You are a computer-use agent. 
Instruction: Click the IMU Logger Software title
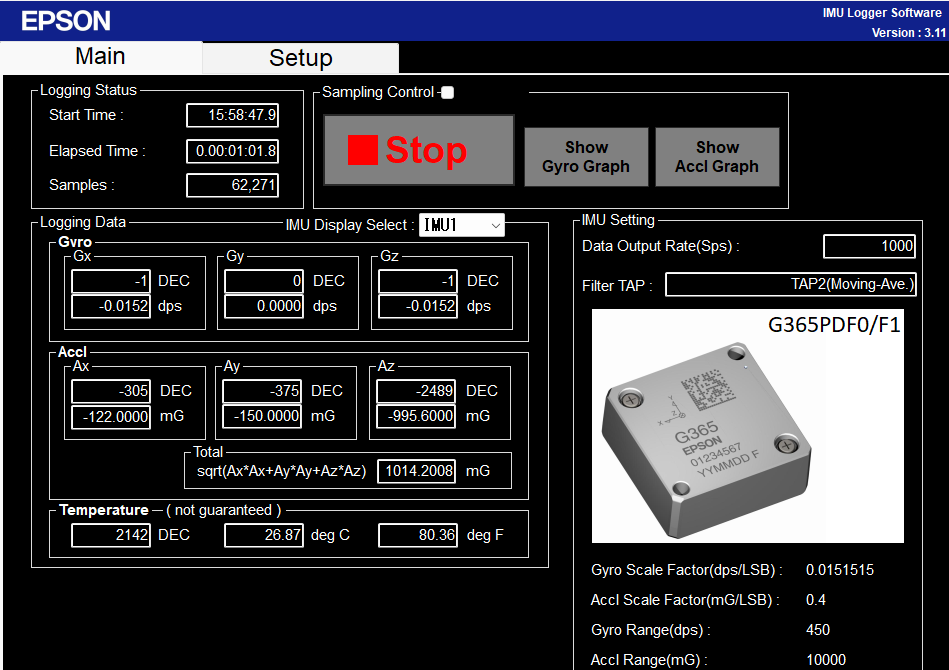coord(882,13)
